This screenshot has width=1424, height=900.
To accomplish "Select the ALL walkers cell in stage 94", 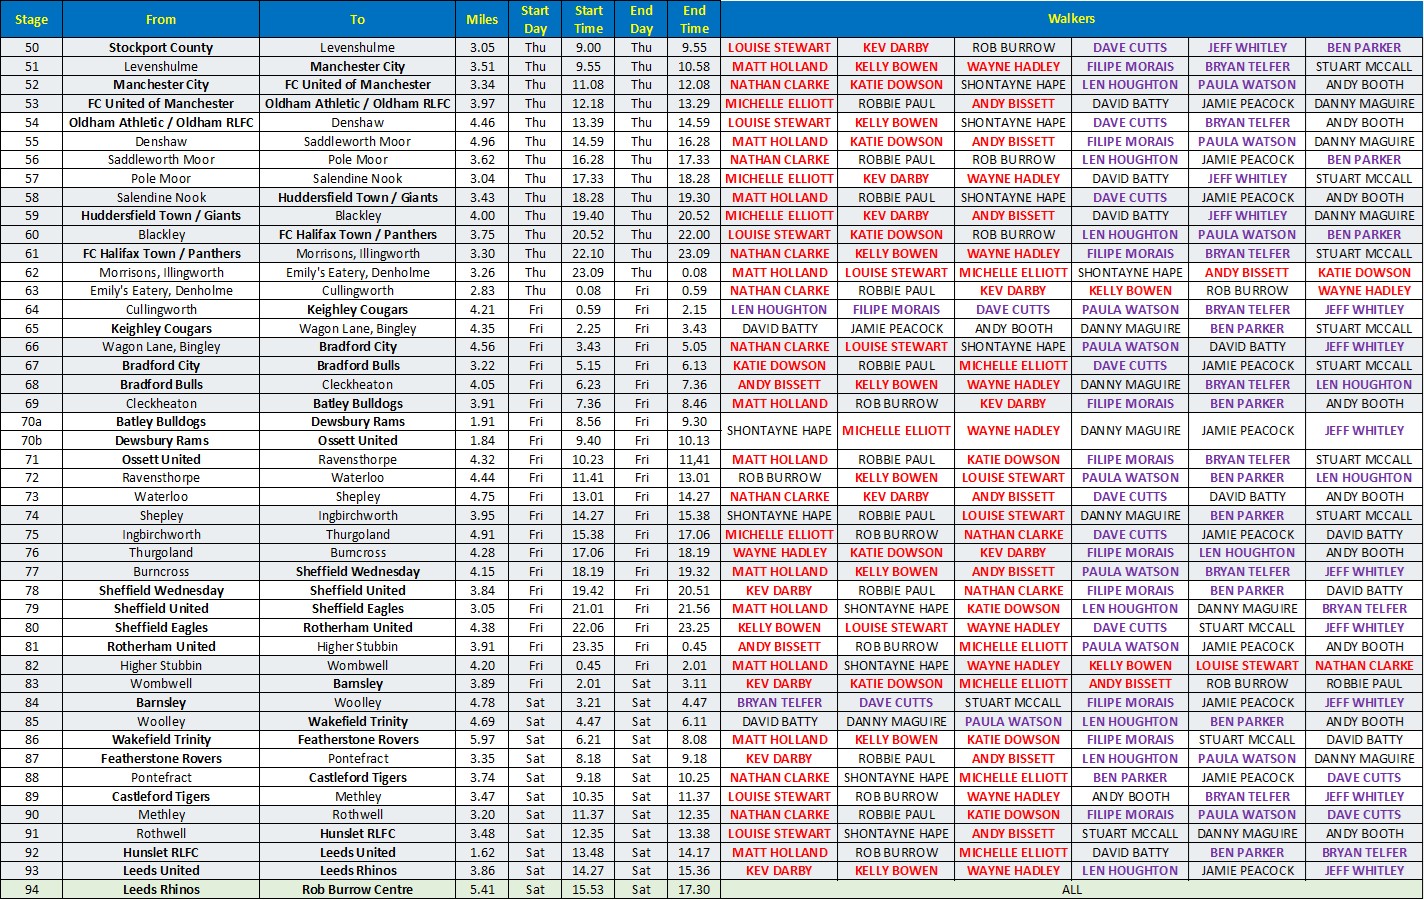I will 1071,889.
